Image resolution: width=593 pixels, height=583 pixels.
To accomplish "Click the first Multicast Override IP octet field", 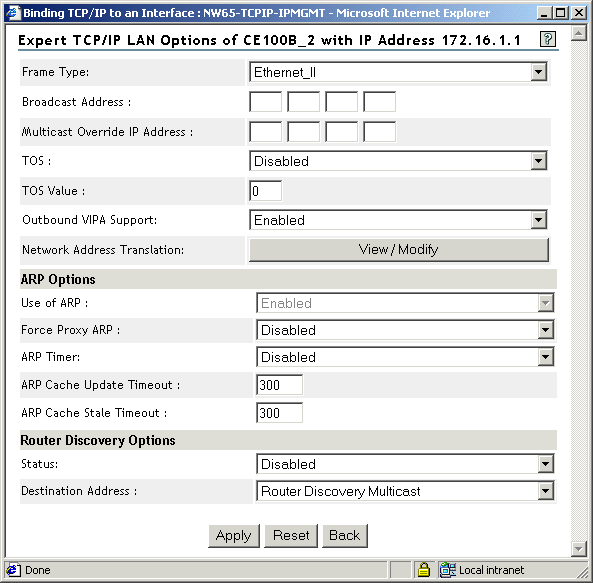I will (x=265, y=132).
